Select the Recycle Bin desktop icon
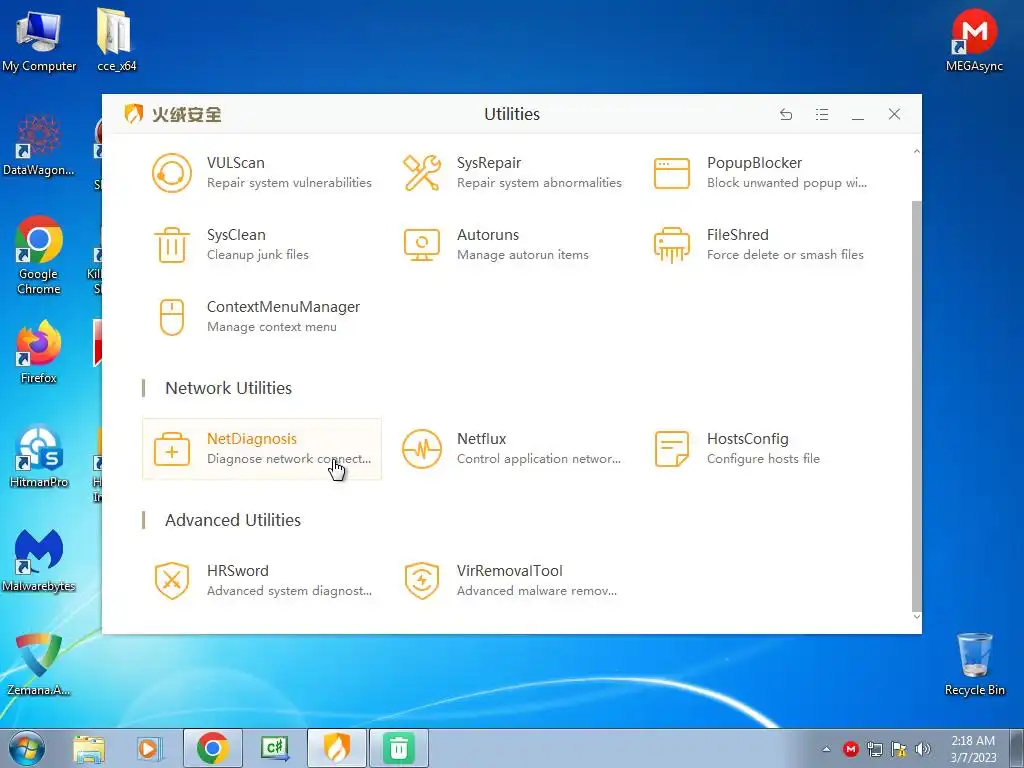 pyautogui.click(x=974, y=664)
